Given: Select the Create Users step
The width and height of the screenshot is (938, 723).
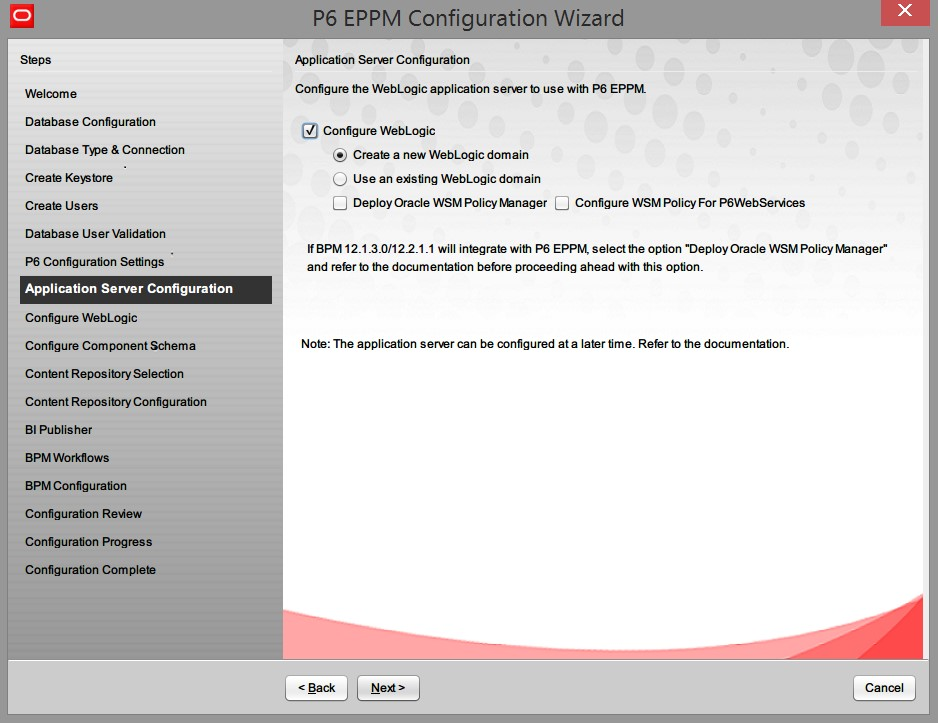Looking at the screenshot, I should 62,206.
